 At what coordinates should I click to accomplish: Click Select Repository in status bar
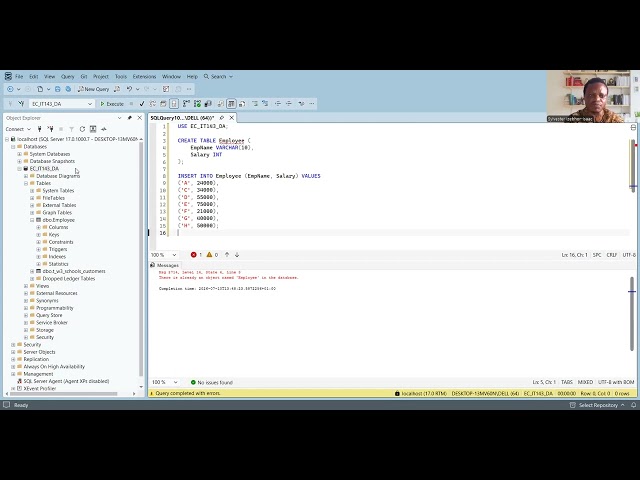click(598, 405)
